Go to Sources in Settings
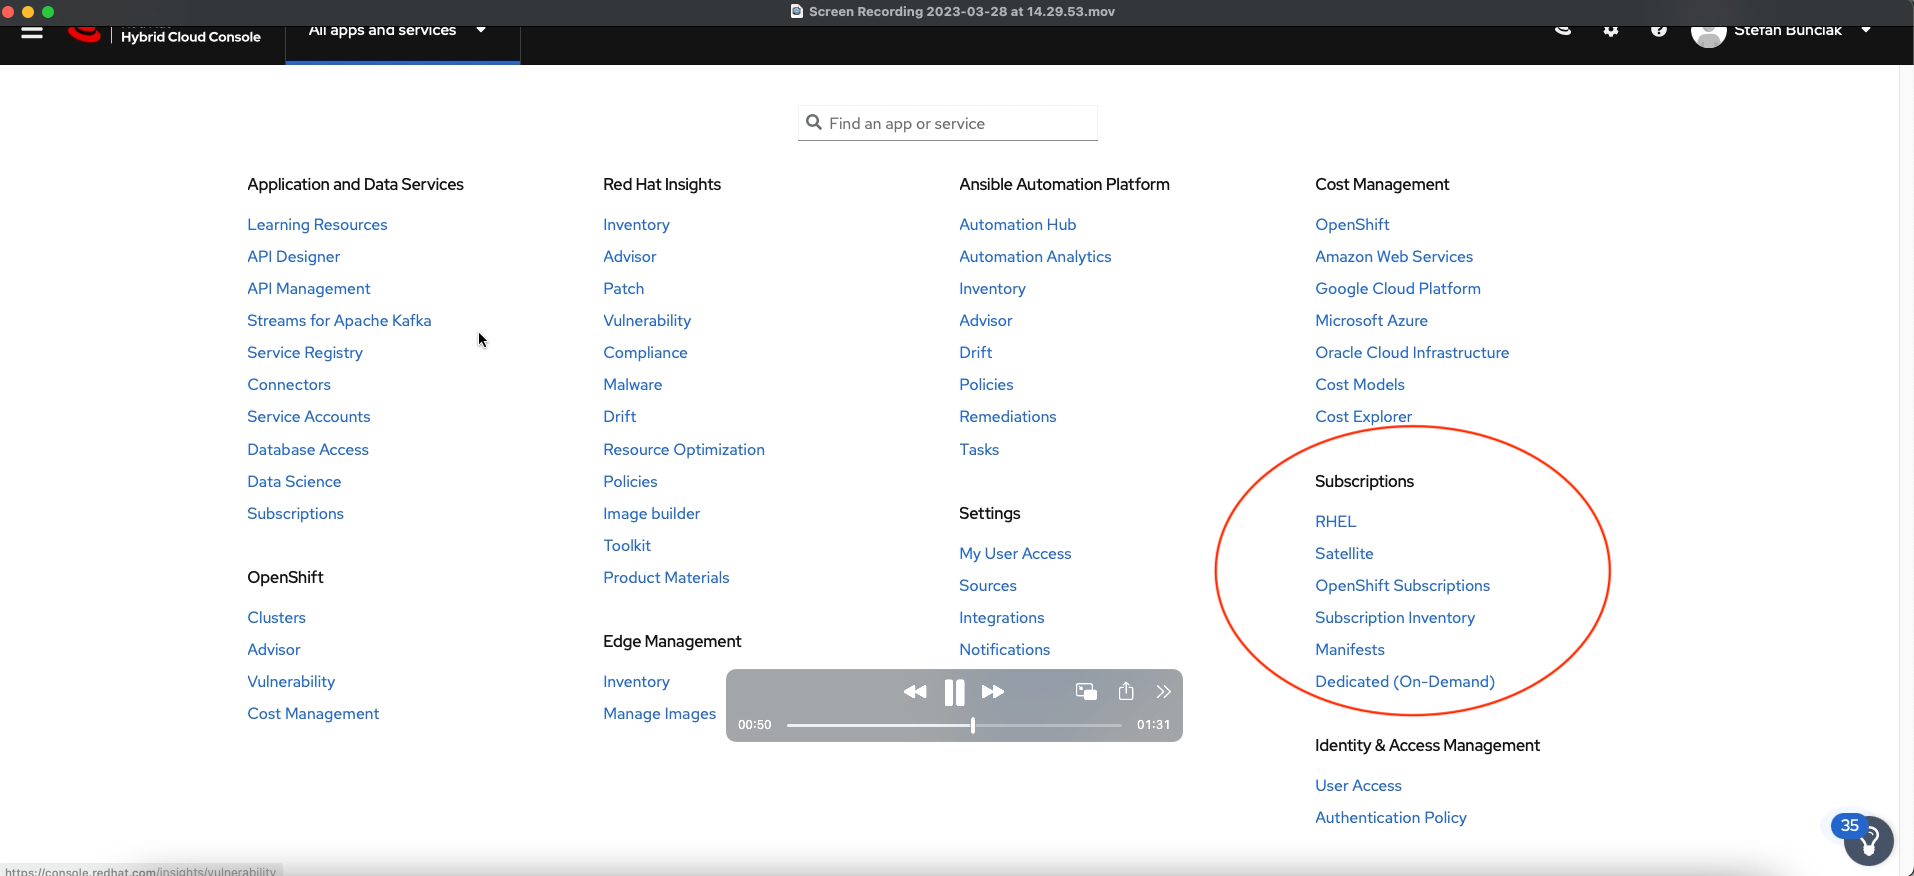1914x876 pixels. [x=988, y=586]
